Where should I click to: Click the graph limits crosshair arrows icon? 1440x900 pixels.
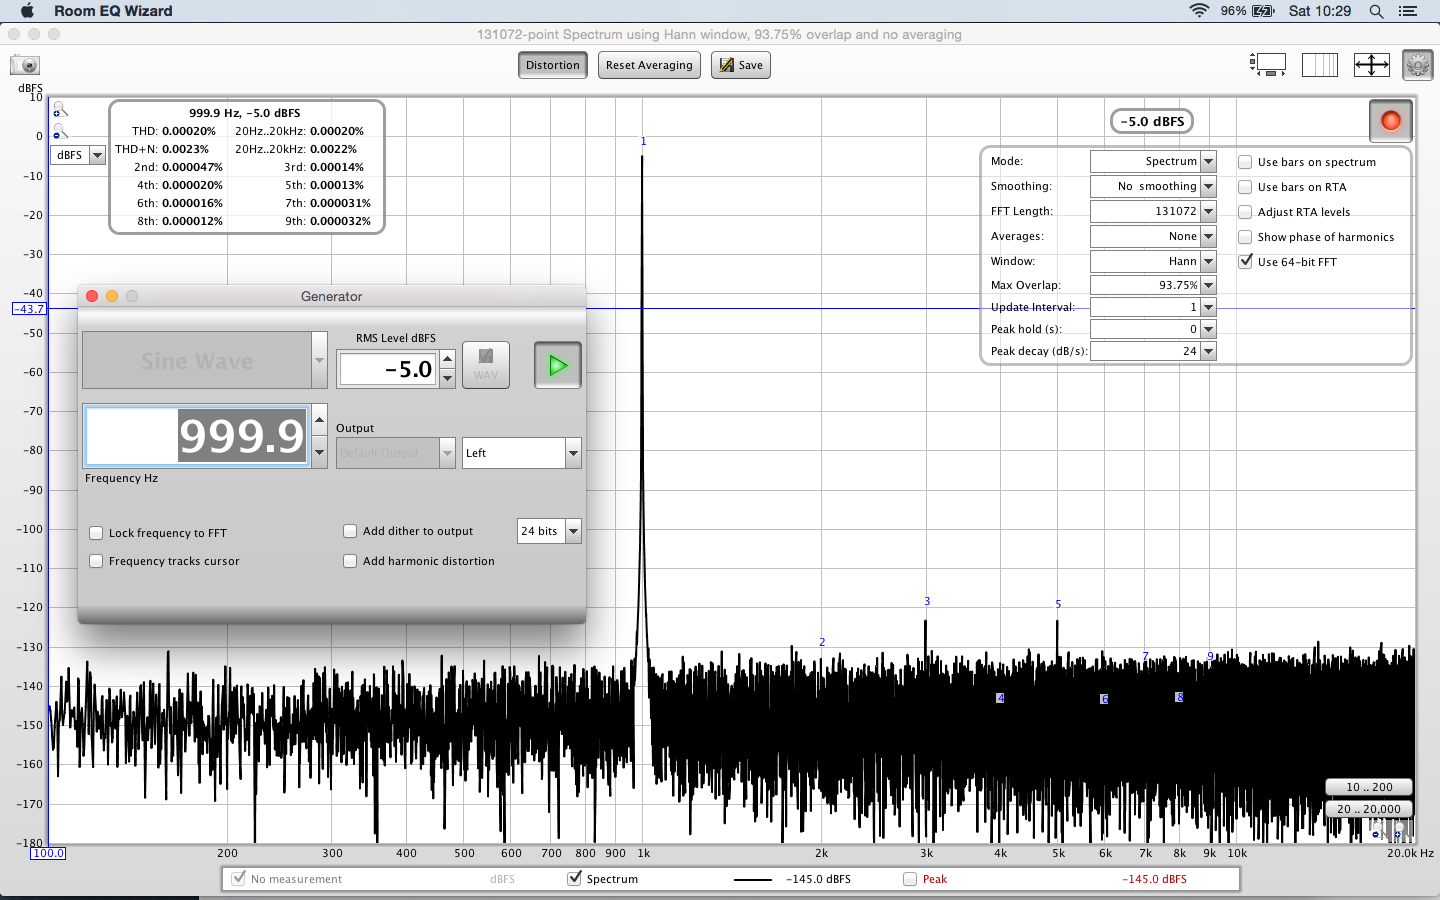[1372, 65]
